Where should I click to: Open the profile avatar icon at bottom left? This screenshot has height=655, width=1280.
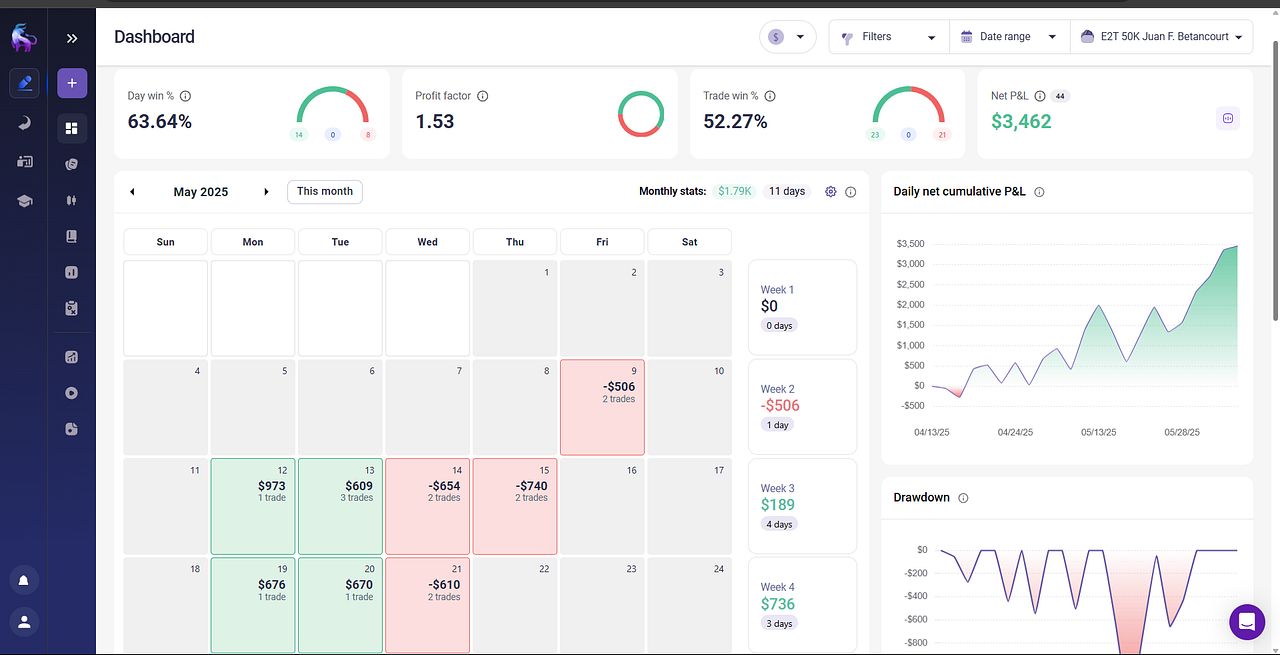tap(24, 621)
